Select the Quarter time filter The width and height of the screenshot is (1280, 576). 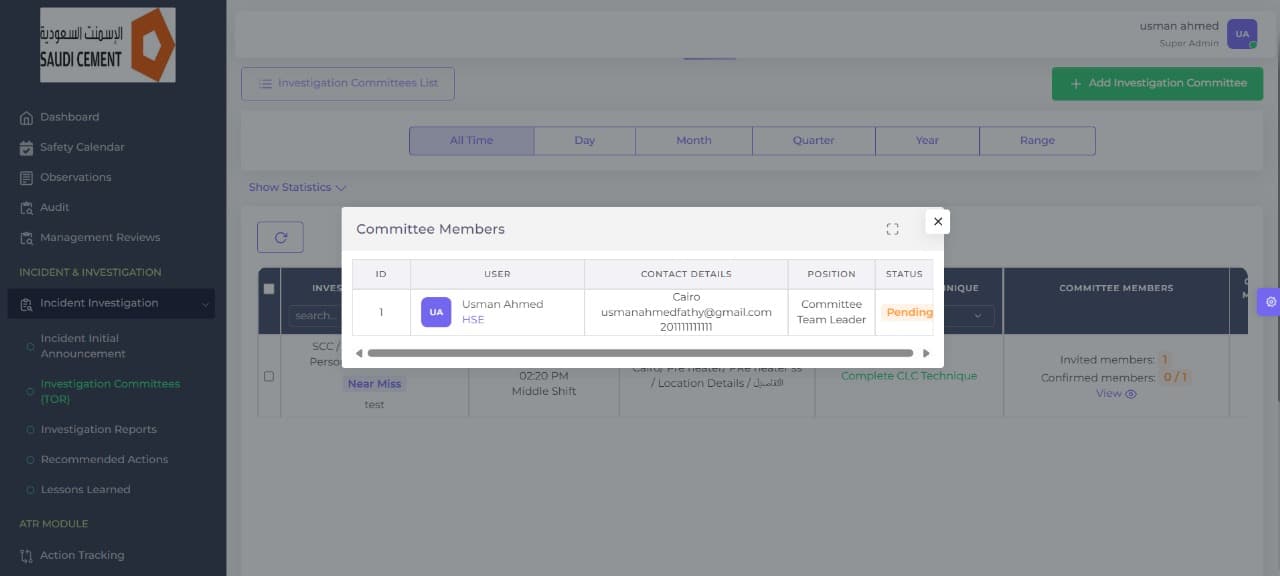[813, 140]
